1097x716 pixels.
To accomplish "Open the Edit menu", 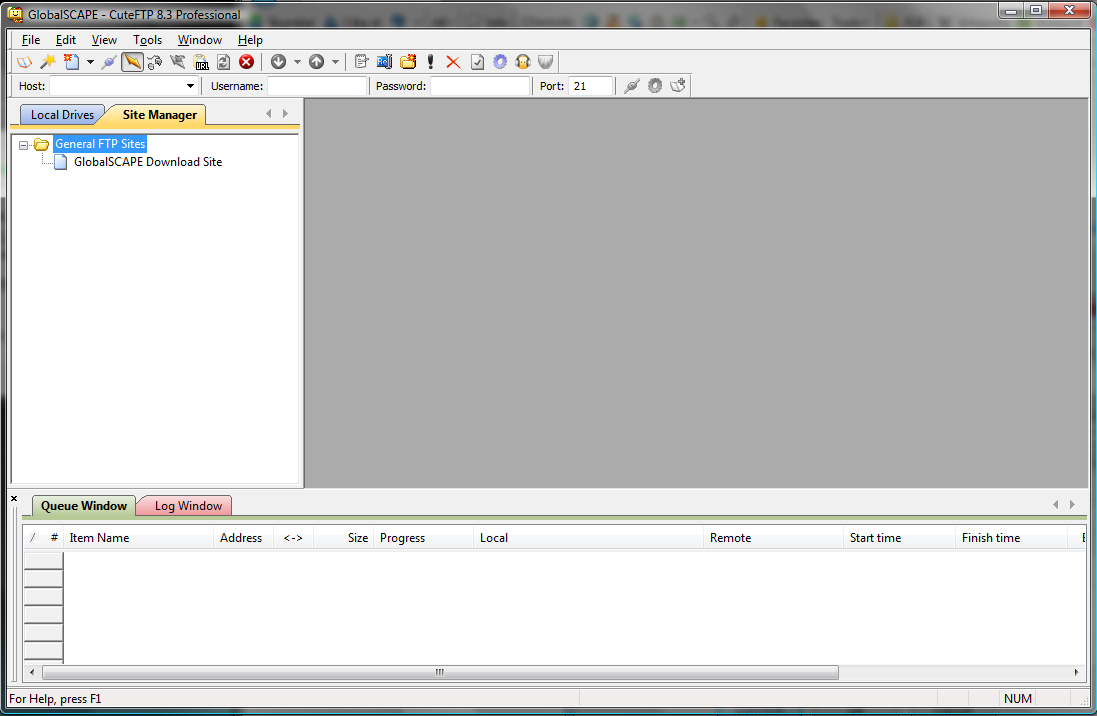I will [x=66, y=40].
